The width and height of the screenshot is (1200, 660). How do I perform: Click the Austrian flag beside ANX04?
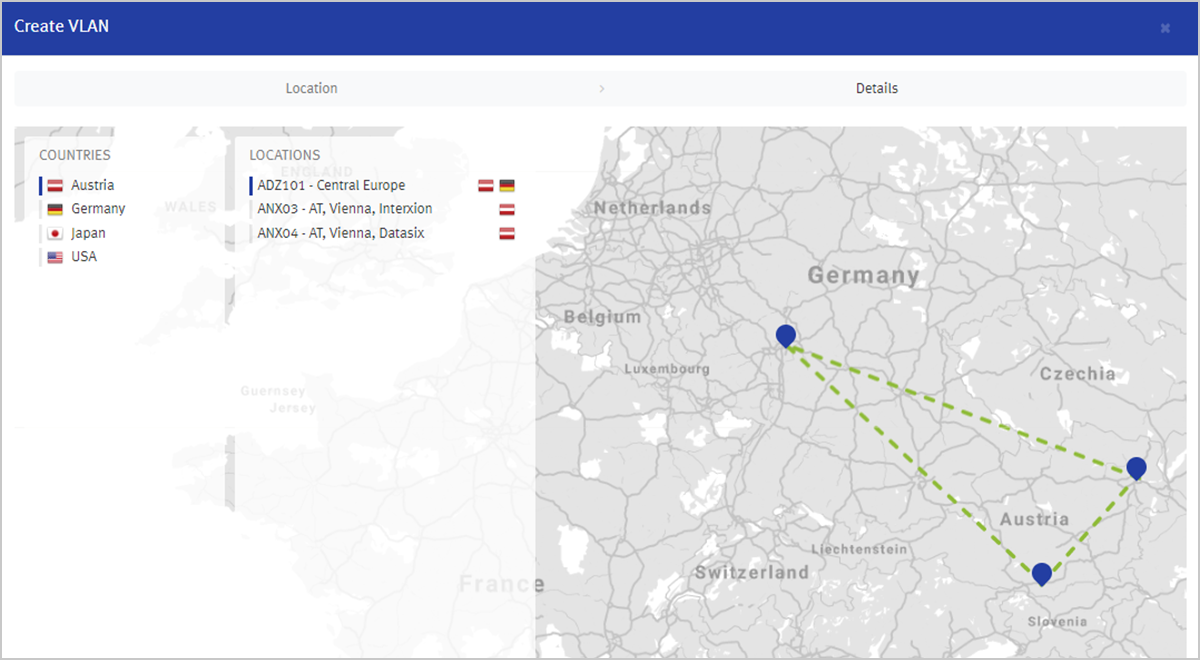coord(507,233)
